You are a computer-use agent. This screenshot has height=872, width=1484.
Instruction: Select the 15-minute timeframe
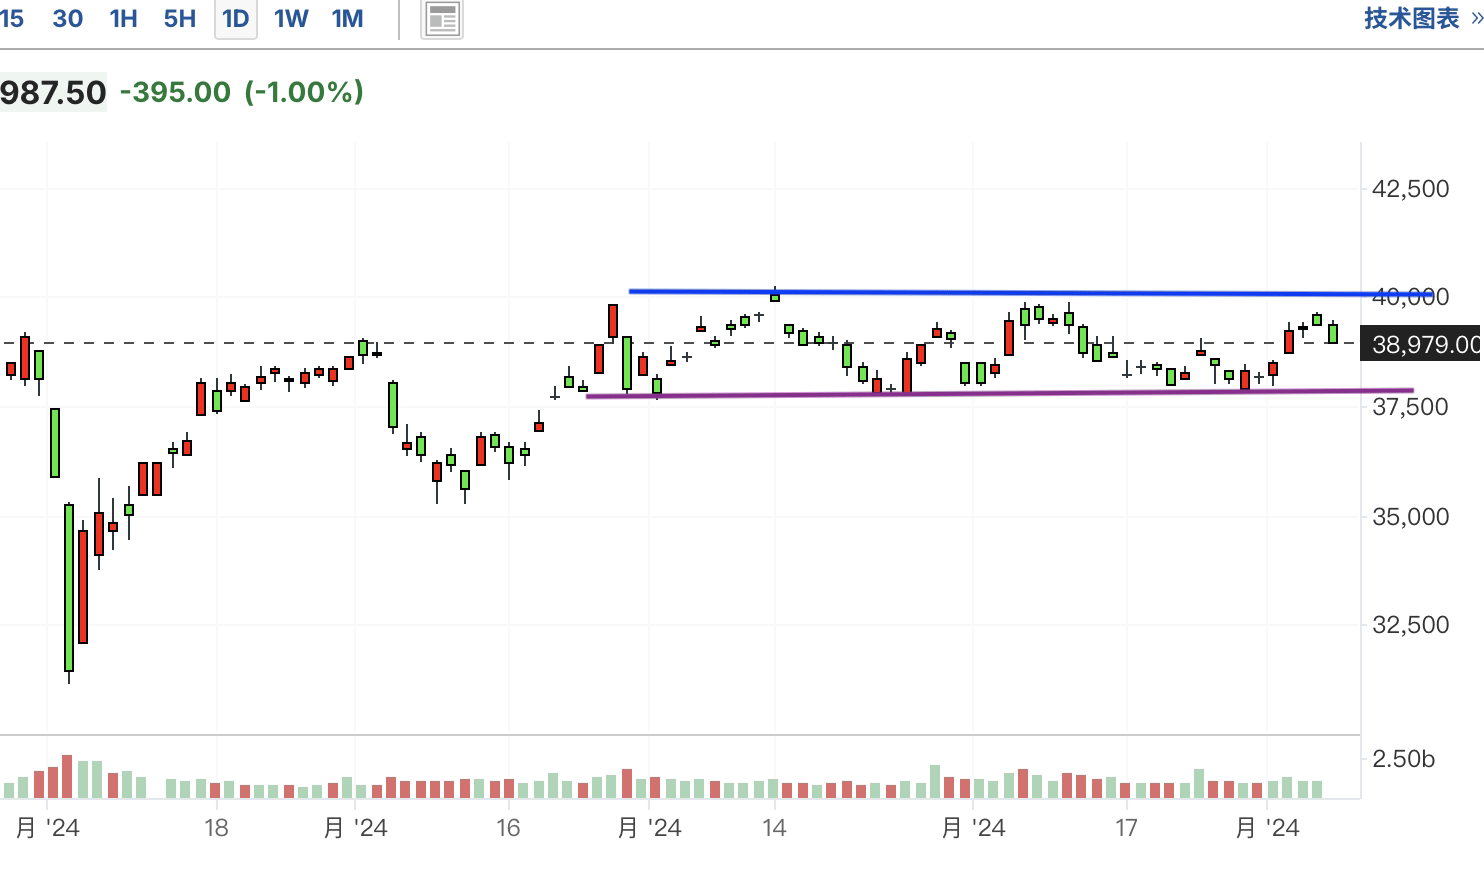point(10,19)
